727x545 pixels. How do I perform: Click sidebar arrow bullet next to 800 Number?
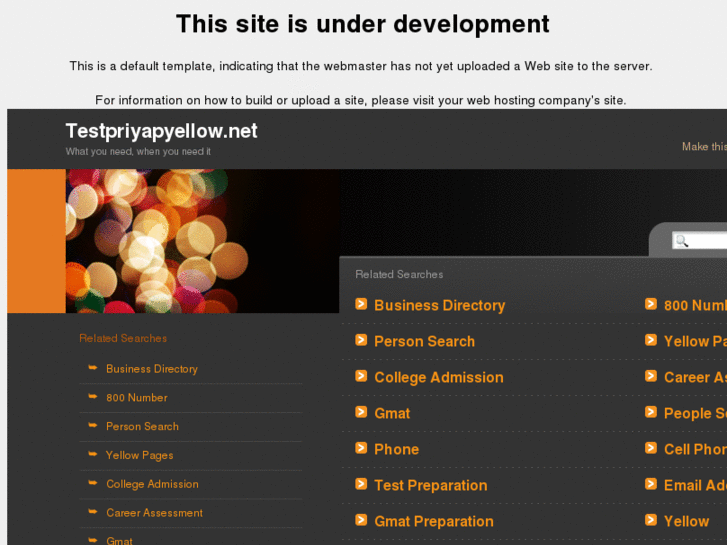(93, 397)
